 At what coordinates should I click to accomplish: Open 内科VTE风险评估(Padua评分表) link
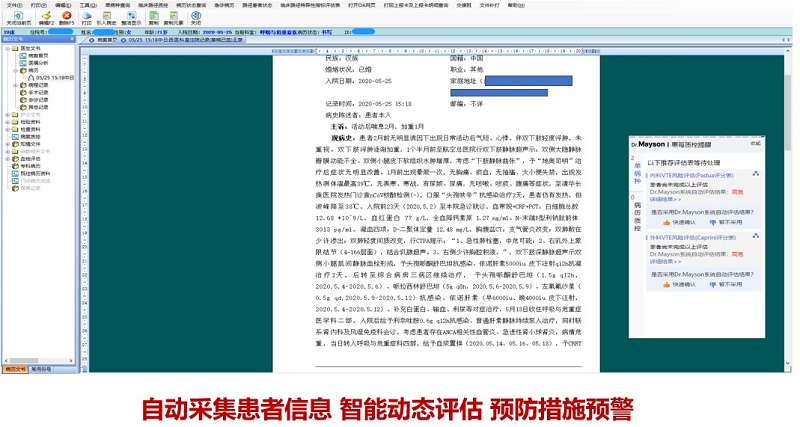[x=691, y=175]
